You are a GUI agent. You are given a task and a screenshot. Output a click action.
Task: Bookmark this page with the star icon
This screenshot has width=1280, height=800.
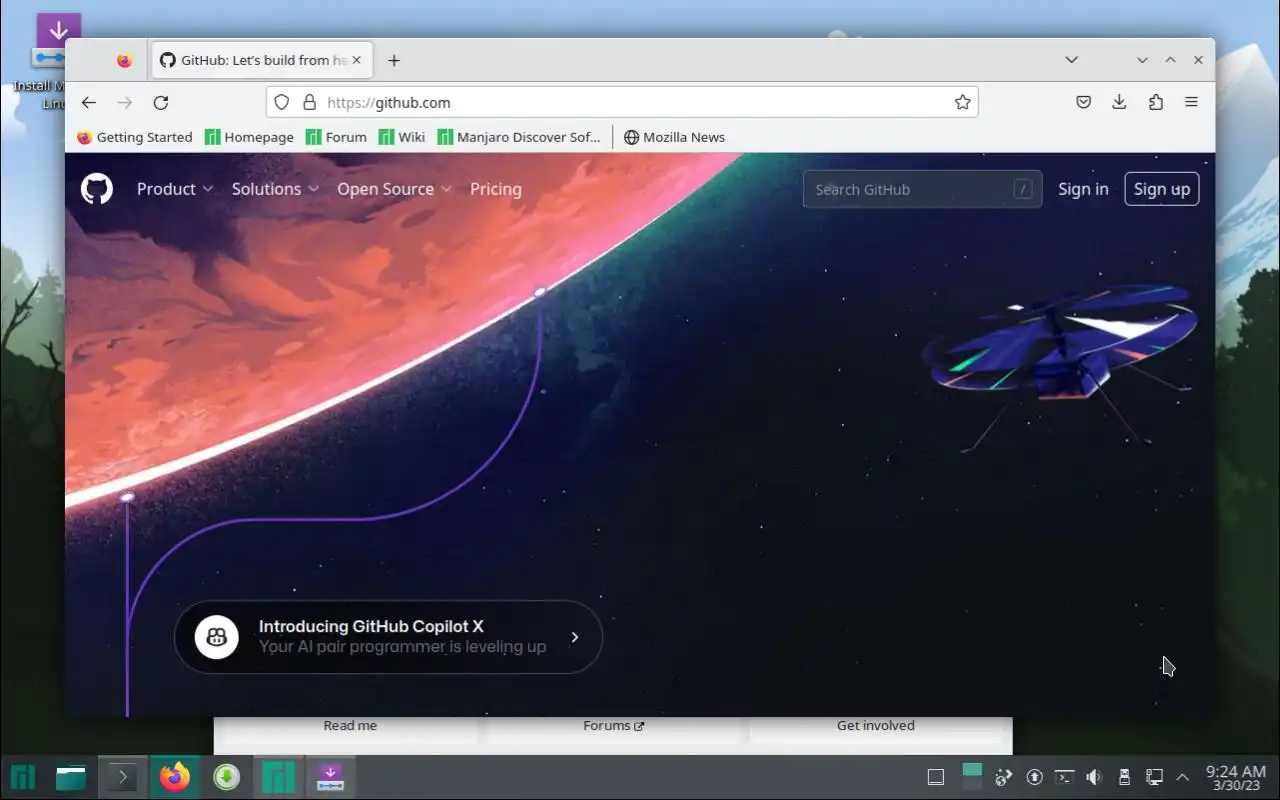point(962,102)
